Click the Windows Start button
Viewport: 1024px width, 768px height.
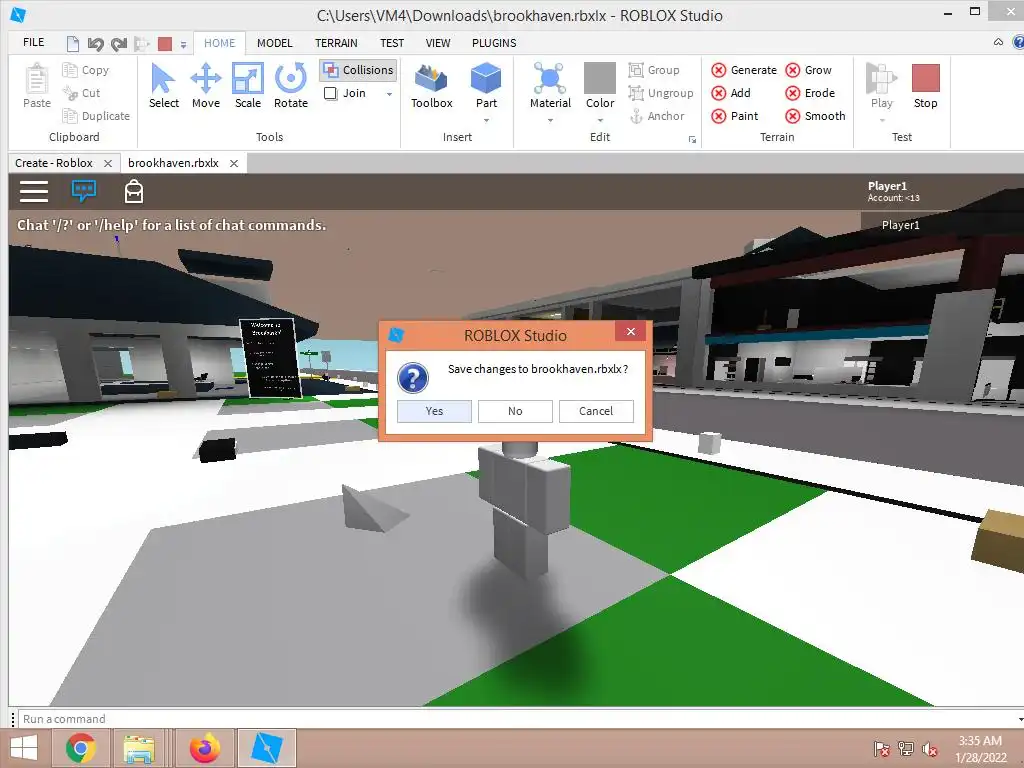(x=24, y=748)
